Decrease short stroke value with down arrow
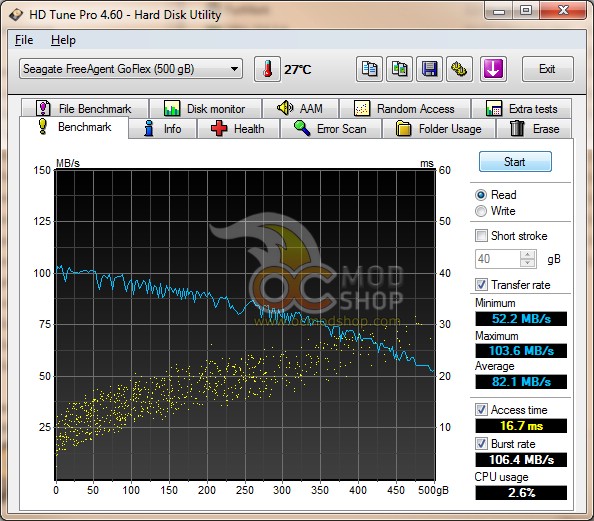 pos(528,263)
